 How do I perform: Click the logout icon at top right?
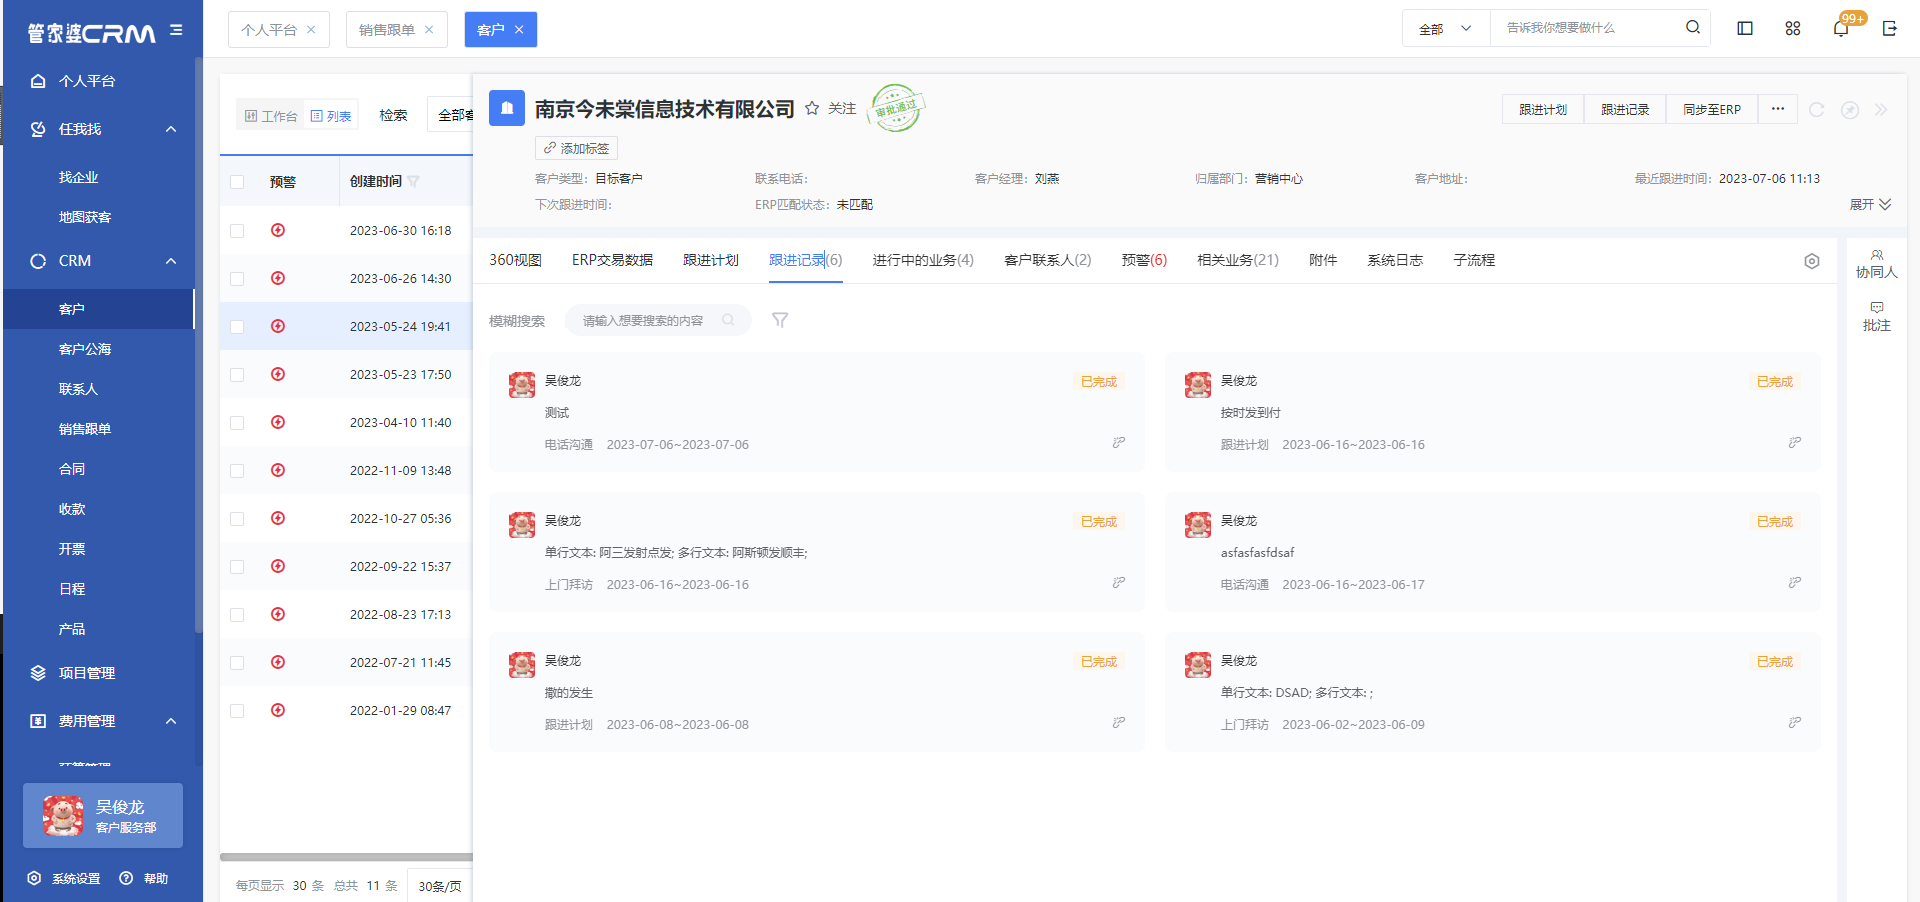(x=1889, y=28)
